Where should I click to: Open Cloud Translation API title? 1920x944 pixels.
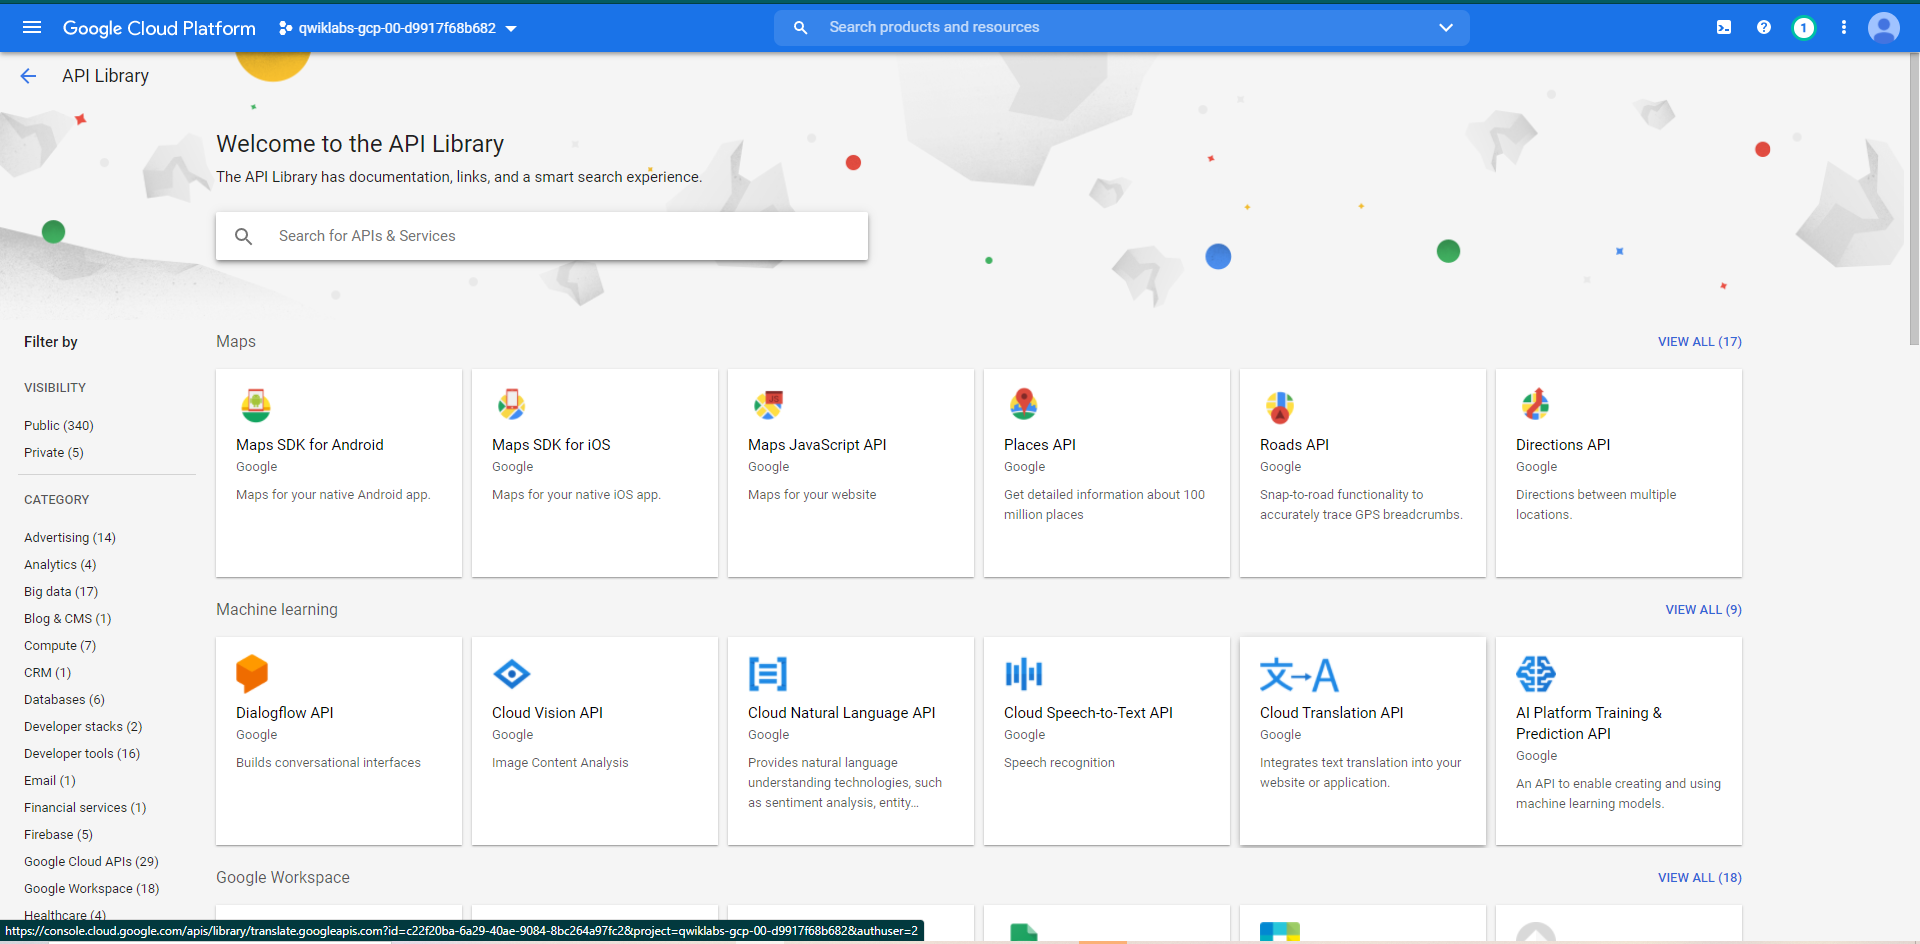1332,713
